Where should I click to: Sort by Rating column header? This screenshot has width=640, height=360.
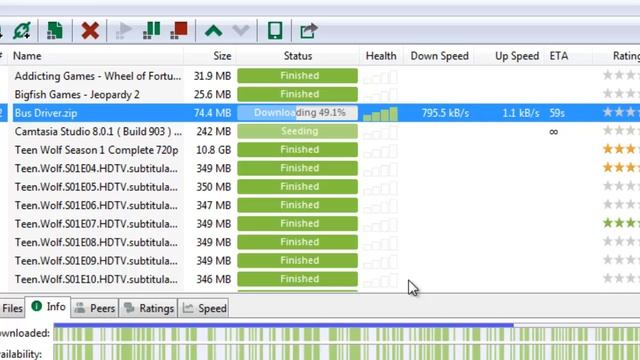626,56
